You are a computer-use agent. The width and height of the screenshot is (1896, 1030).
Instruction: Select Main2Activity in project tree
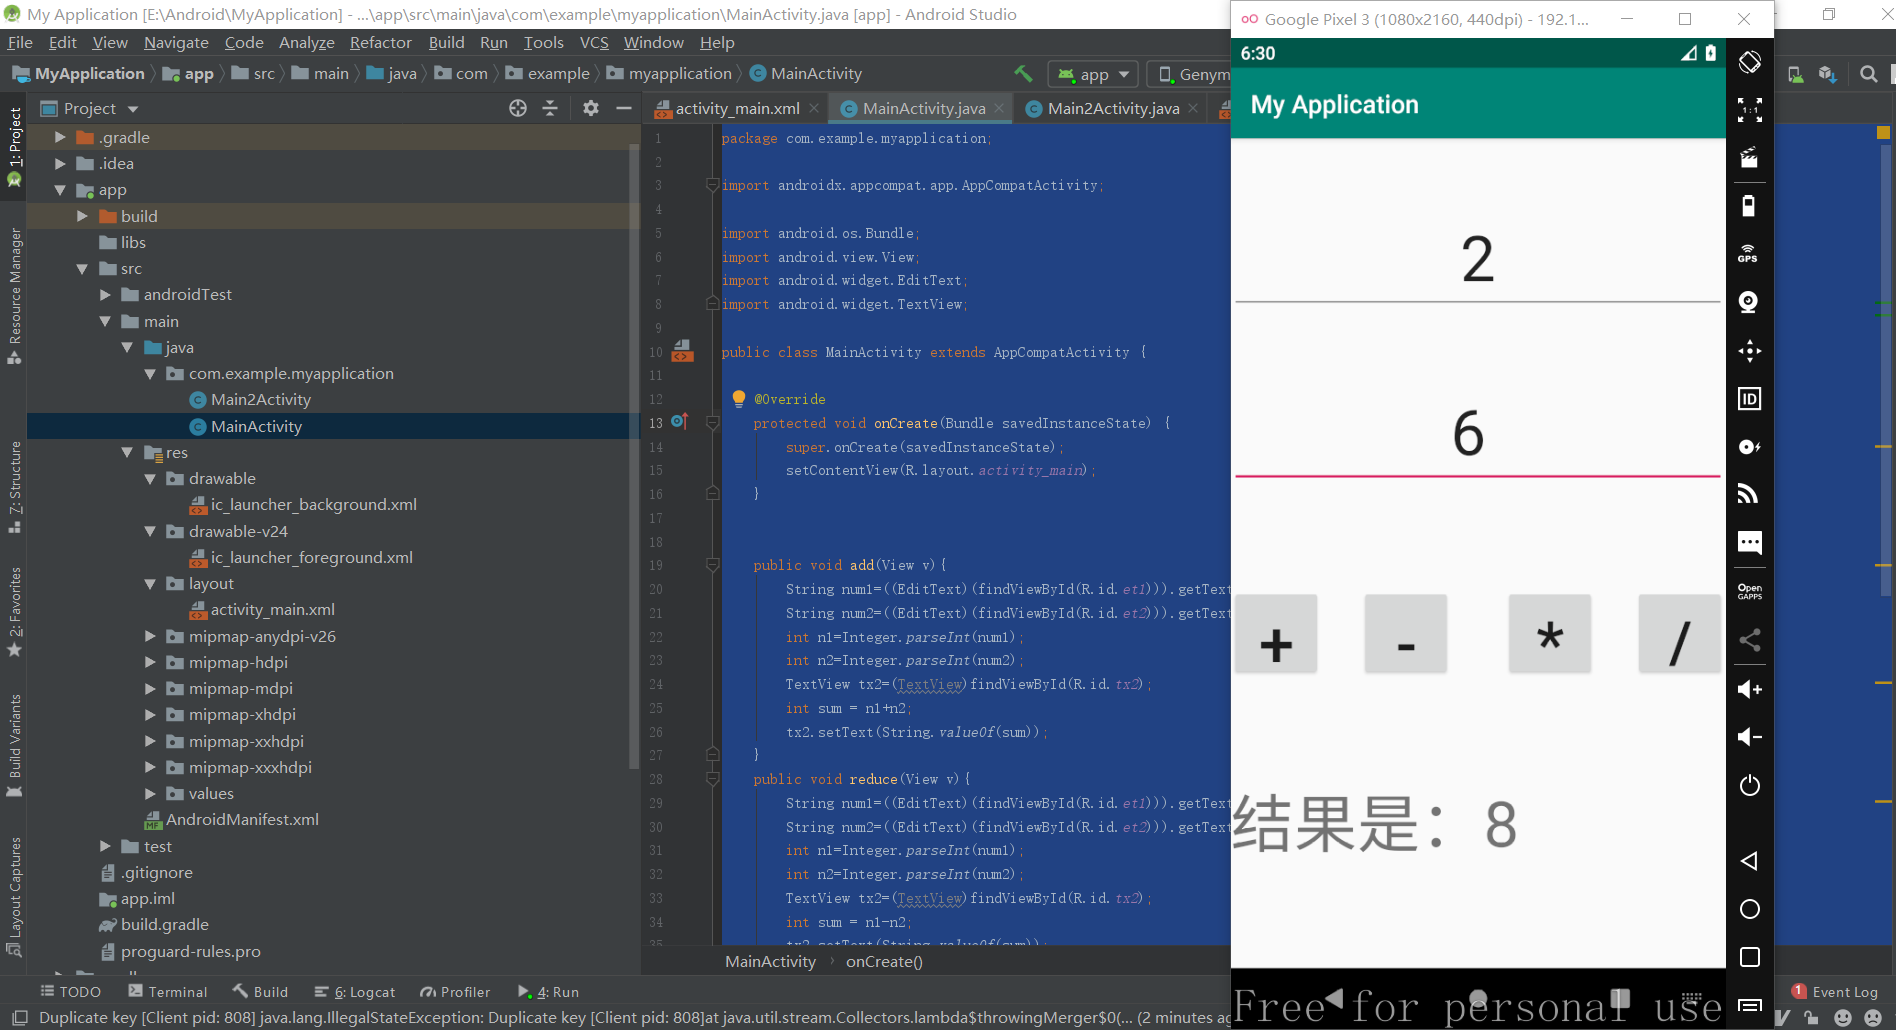coord(261,399)
